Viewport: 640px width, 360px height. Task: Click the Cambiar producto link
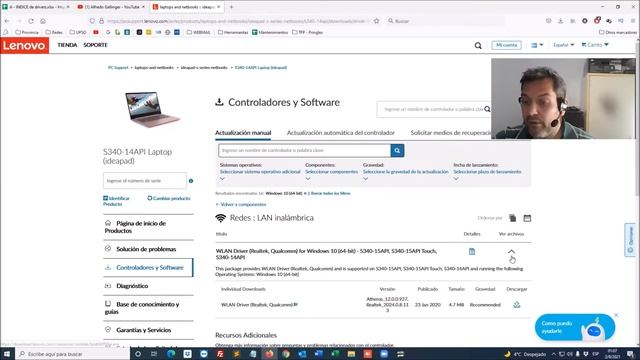click(x=169, y=198)
